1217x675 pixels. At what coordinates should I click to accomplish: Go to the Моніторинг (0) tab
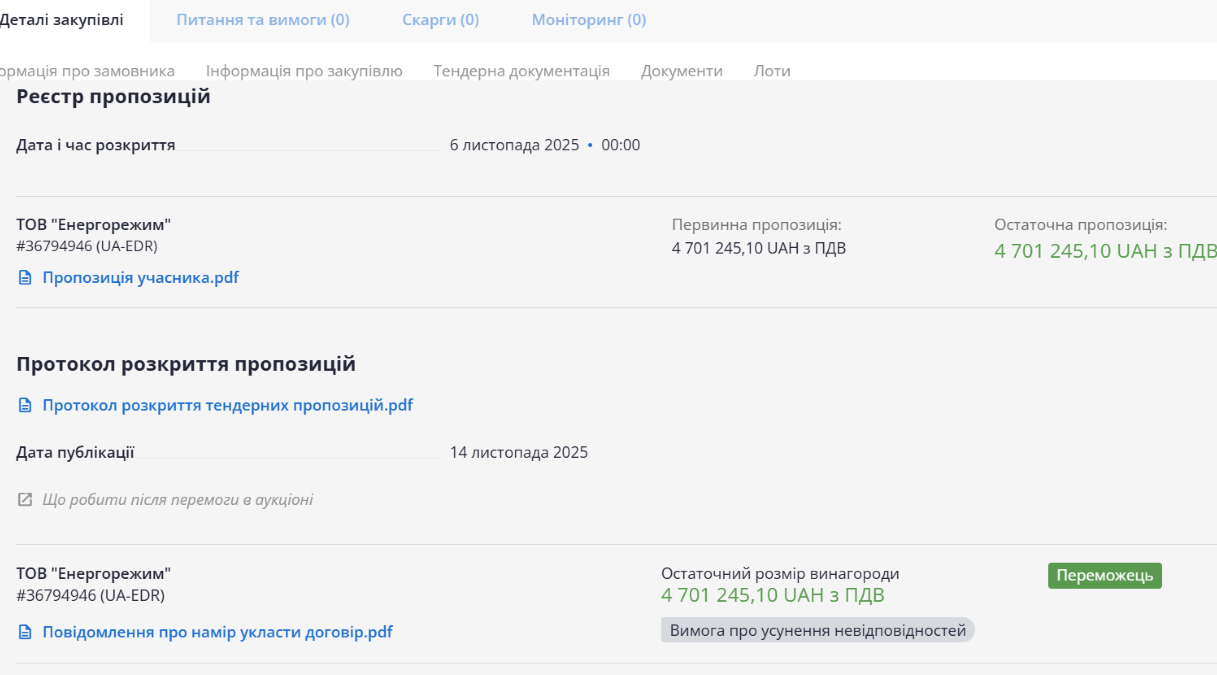click(588, 20)
